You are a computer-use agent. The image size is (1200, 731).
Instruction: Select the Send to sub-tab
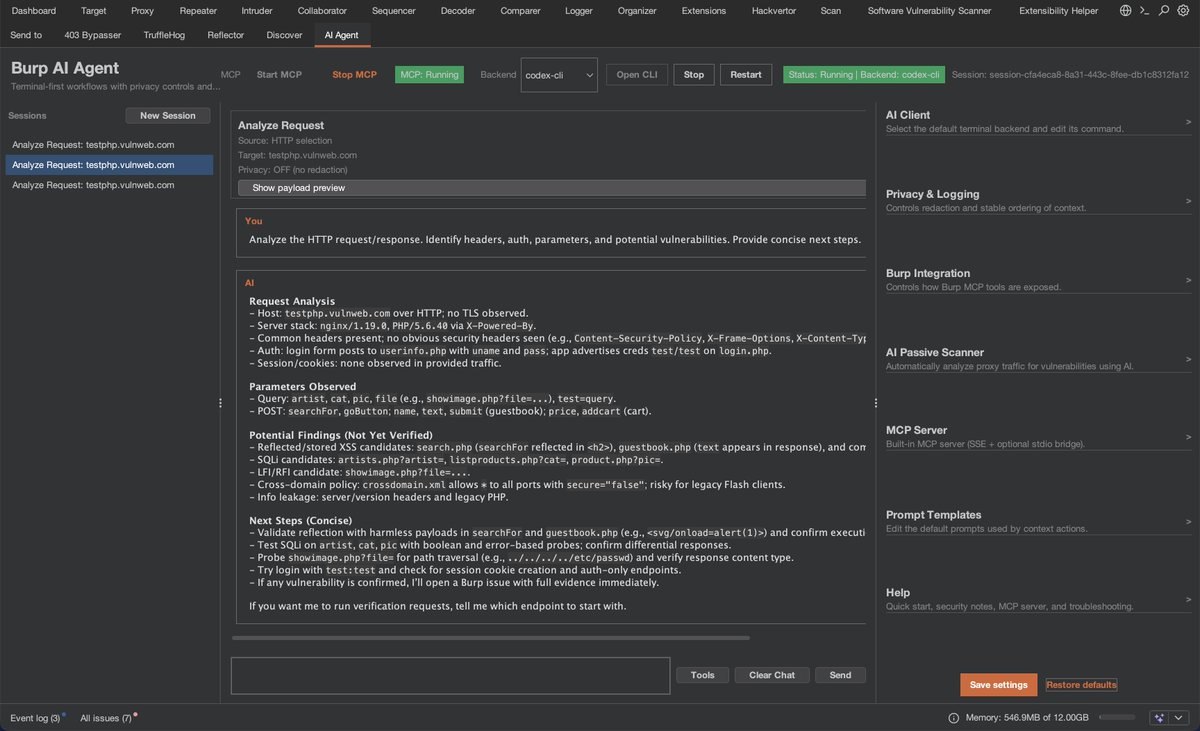coord(26,34)
